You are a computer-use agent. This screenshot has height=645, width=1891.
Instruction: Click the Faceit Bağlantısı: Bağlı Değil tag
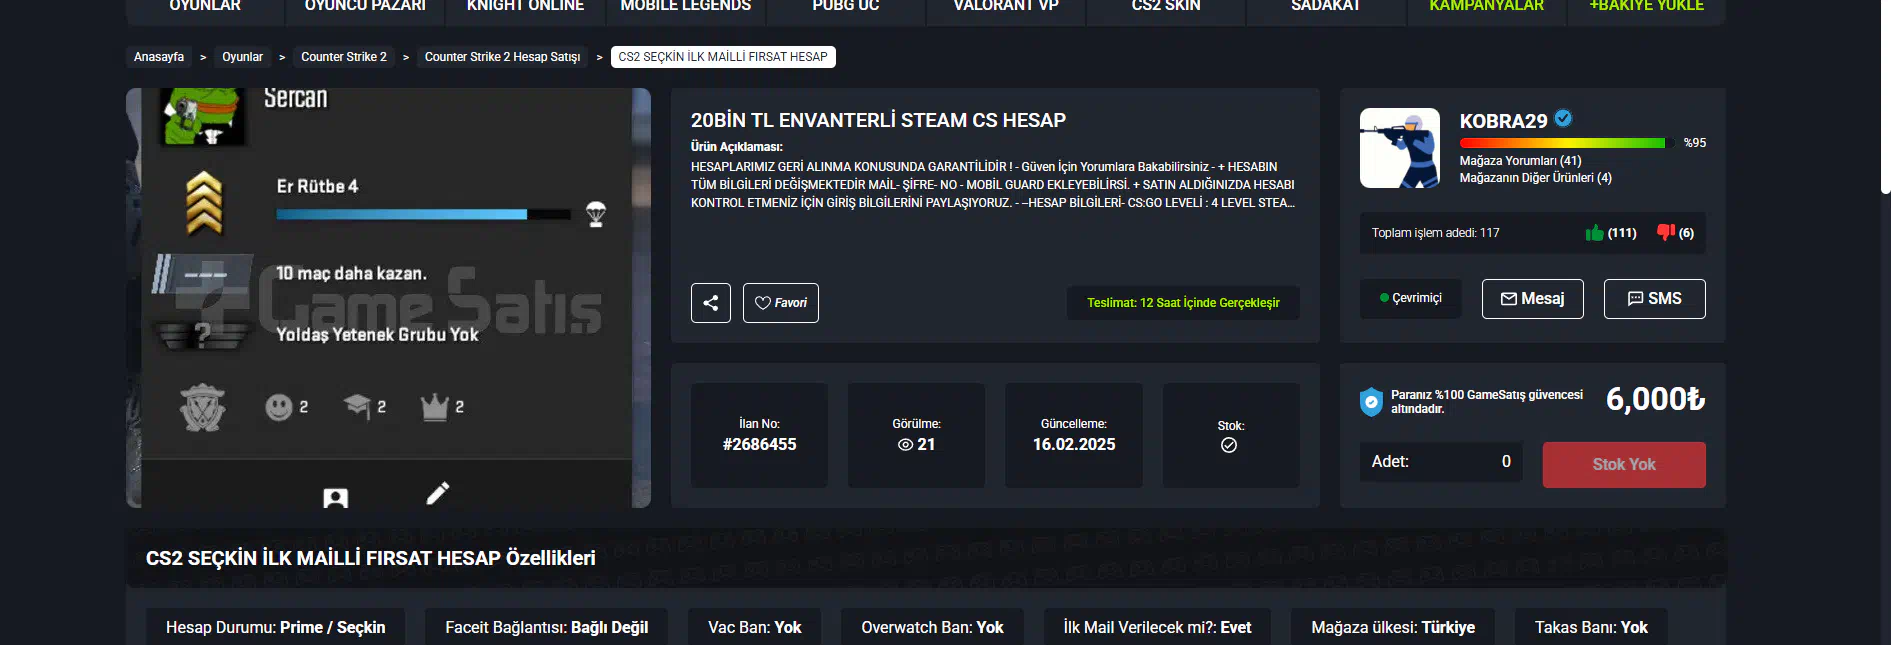(546, 627)
